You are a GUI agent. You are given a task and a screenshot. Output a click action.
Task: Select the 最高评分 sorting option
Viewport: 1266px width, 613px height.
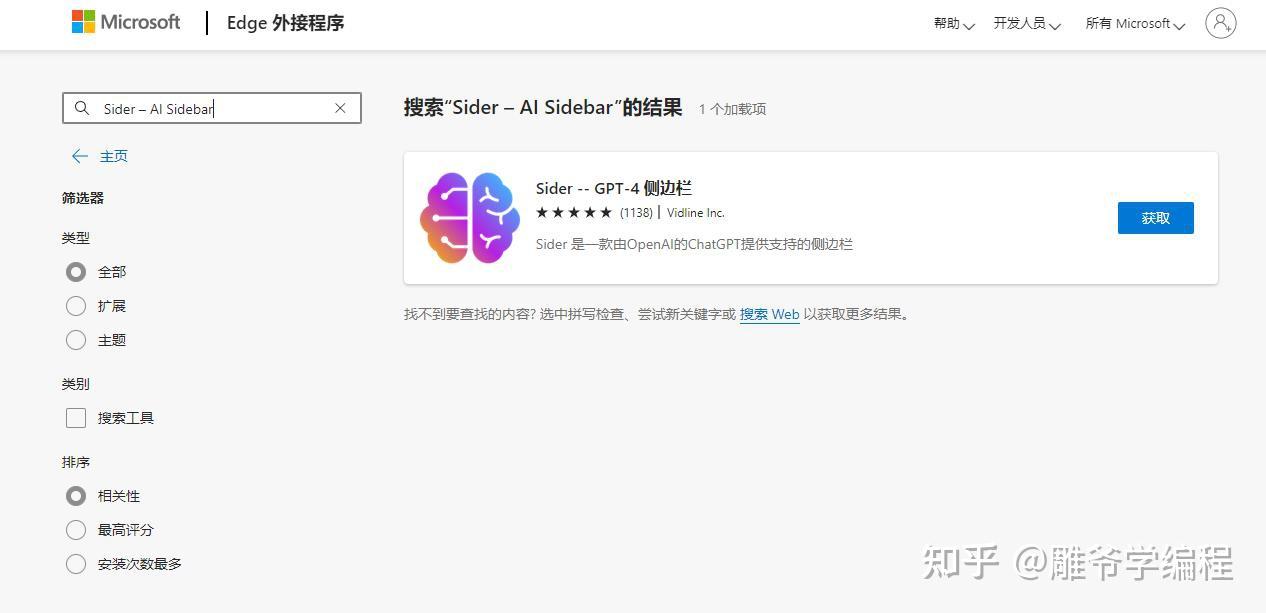[76, 530]
